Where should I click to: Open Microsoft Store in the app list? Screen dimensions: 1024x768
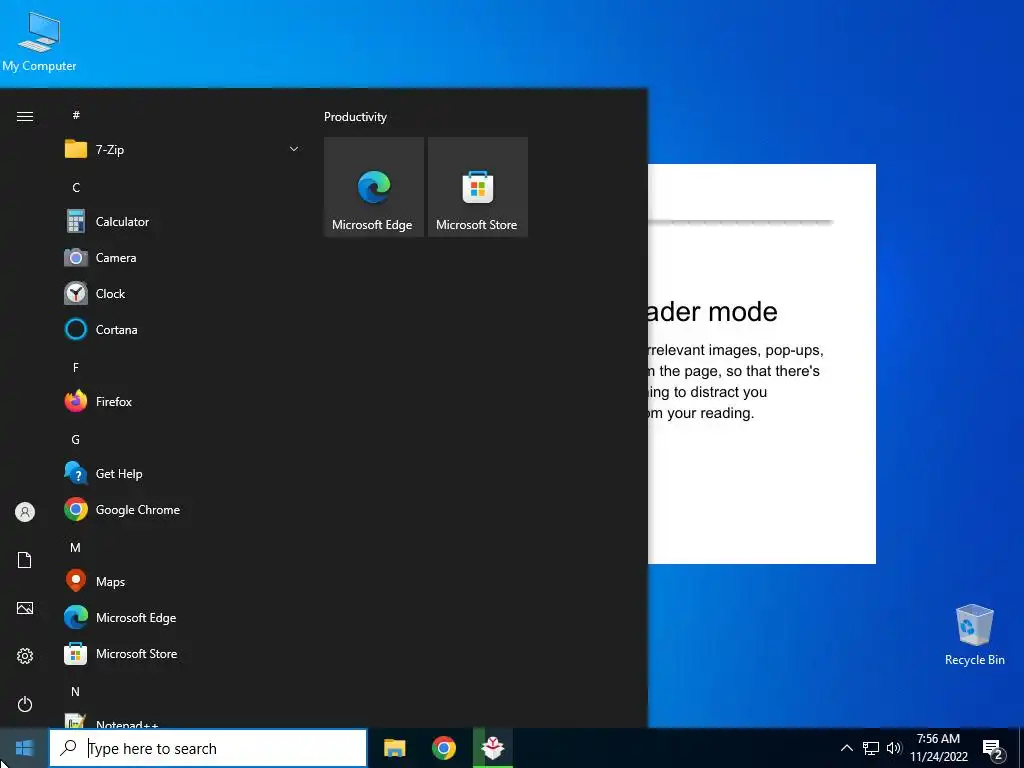click(x=182, y=653)
